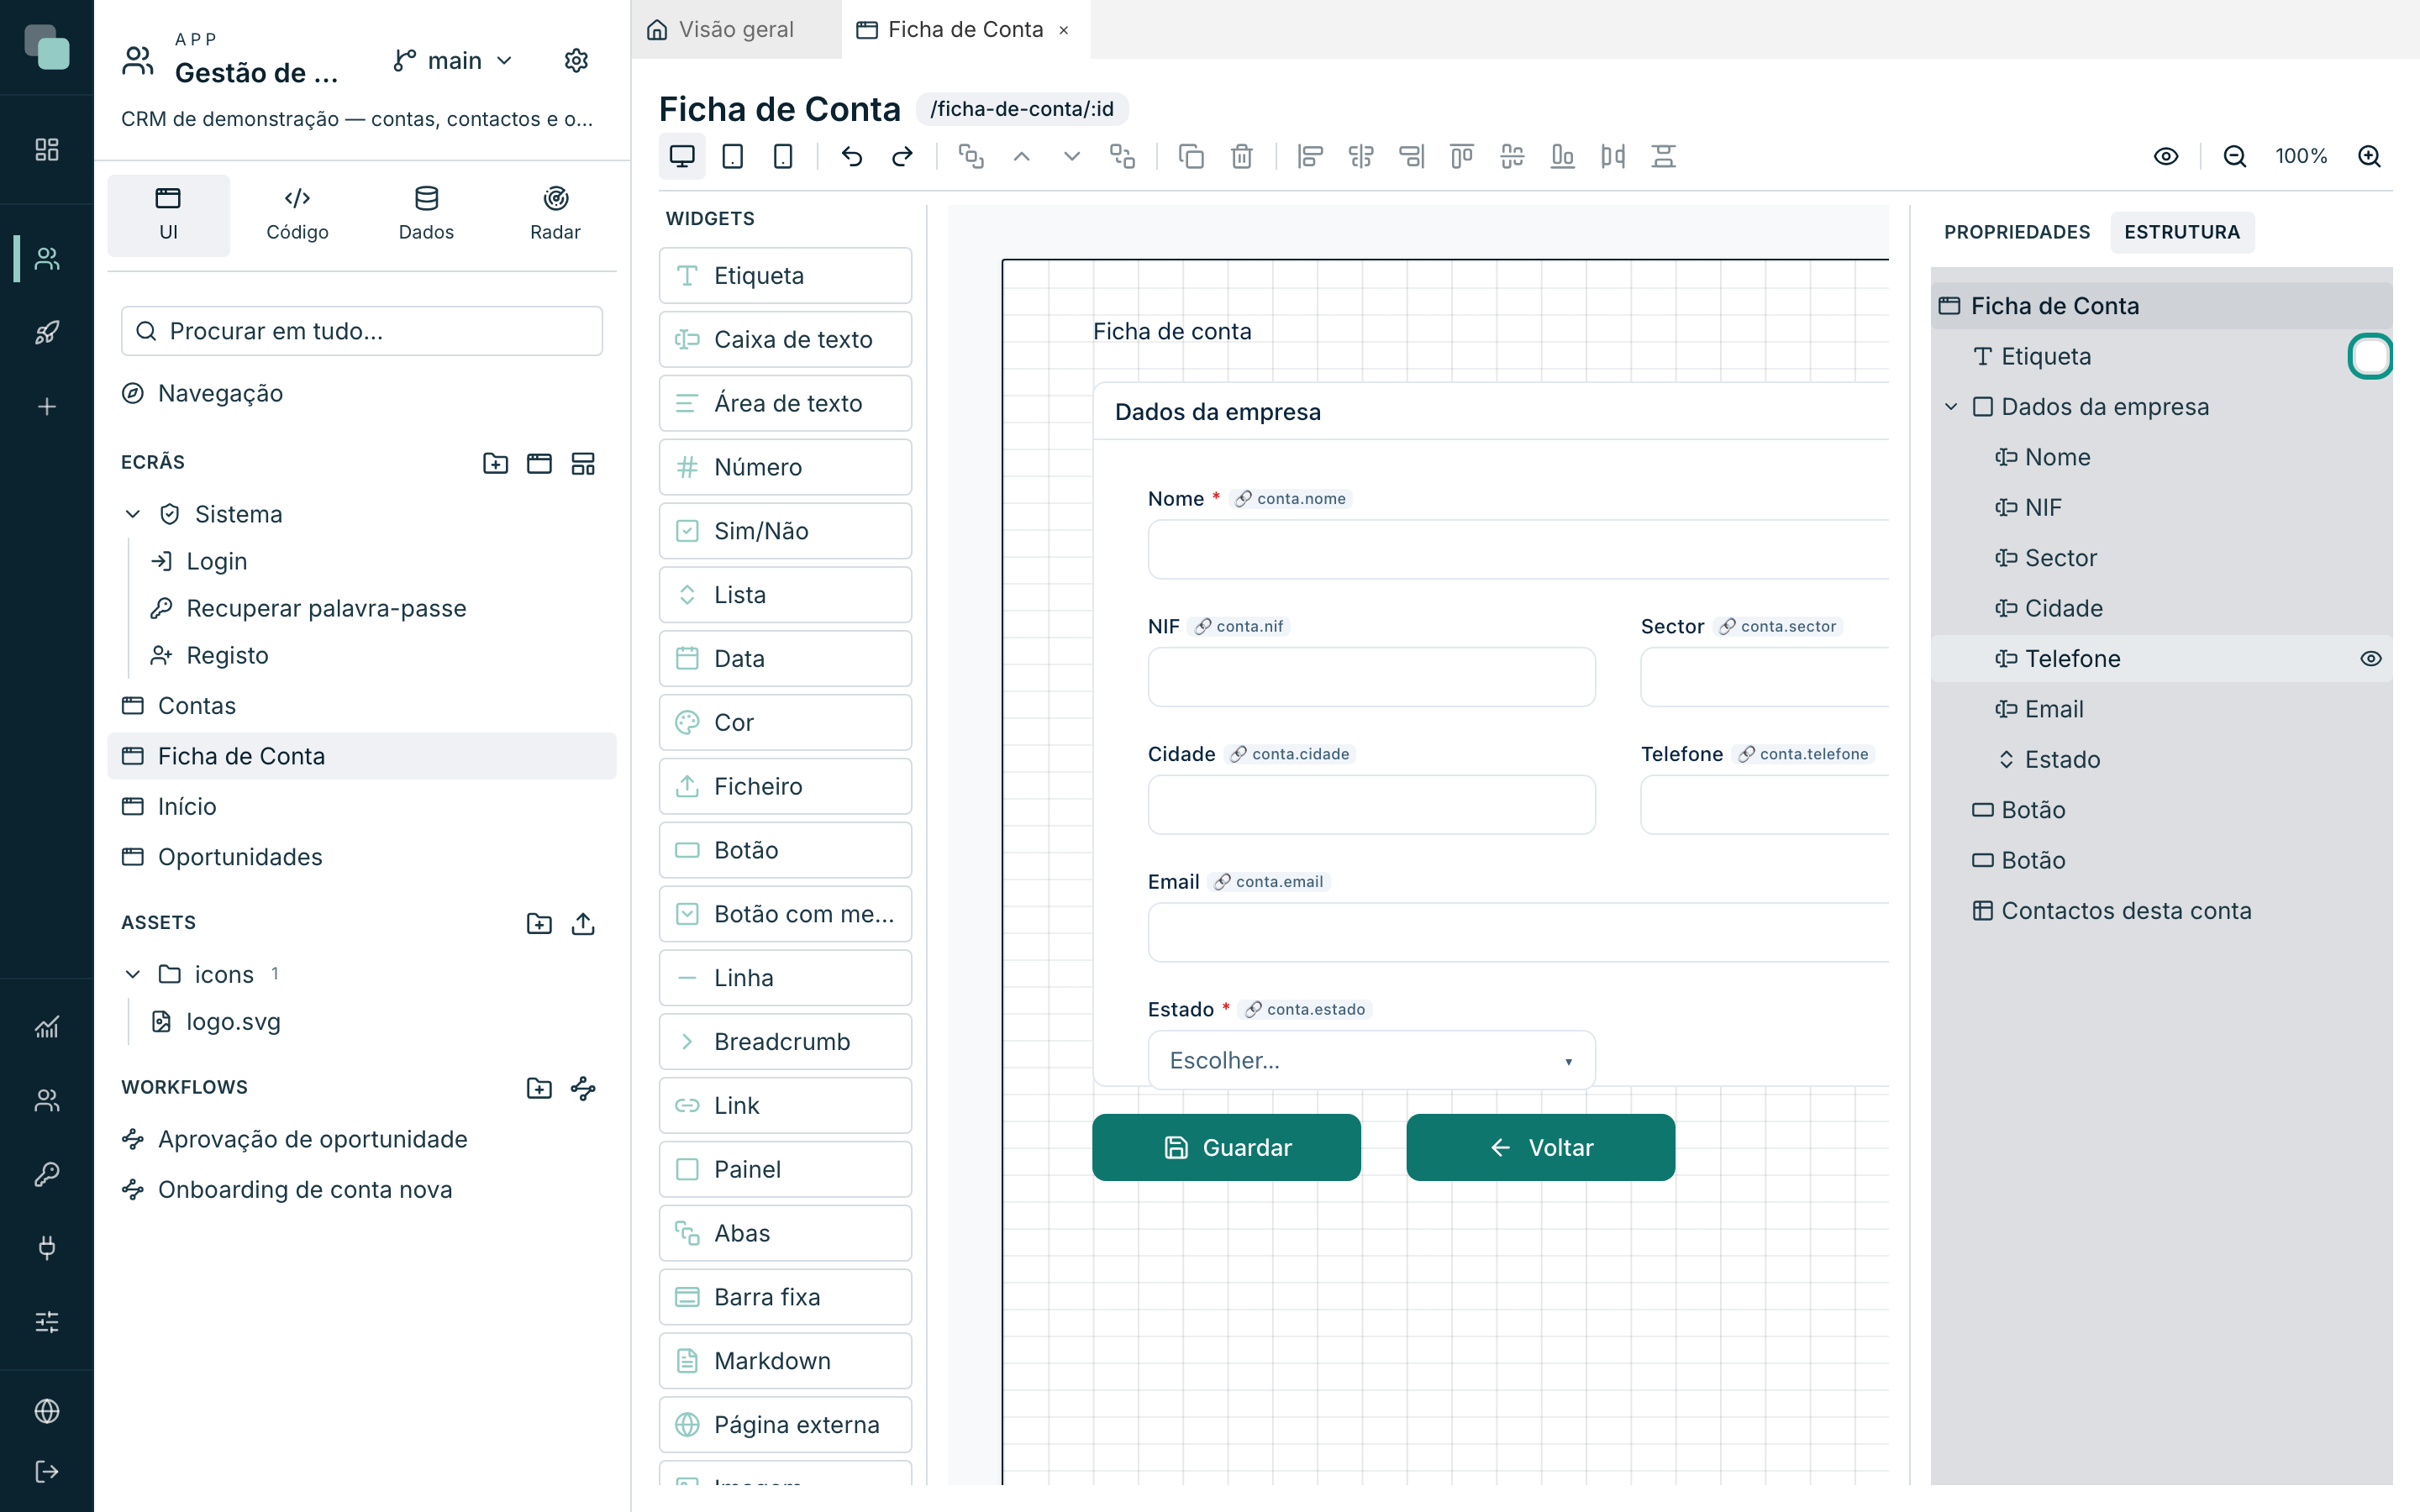
Task: Switch to the Propriedades tab
Action: (2017, 232)
